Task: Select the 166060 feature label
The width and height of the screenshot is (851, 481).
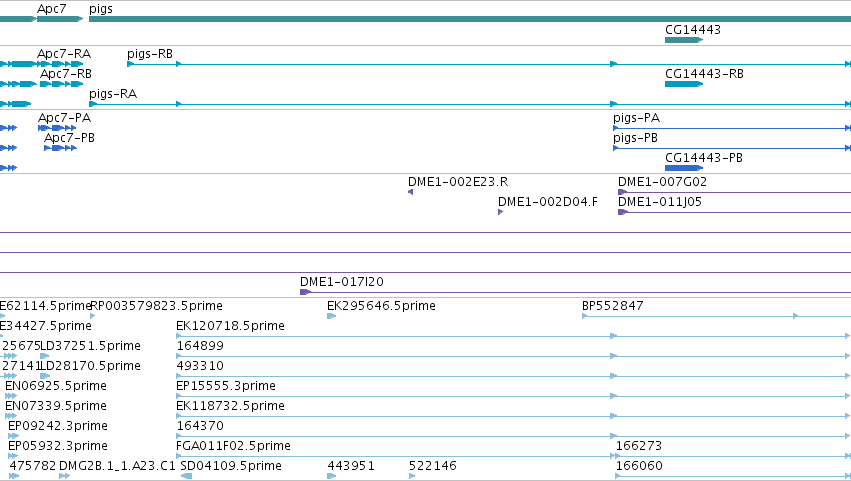Action: (x=639, y=466)
